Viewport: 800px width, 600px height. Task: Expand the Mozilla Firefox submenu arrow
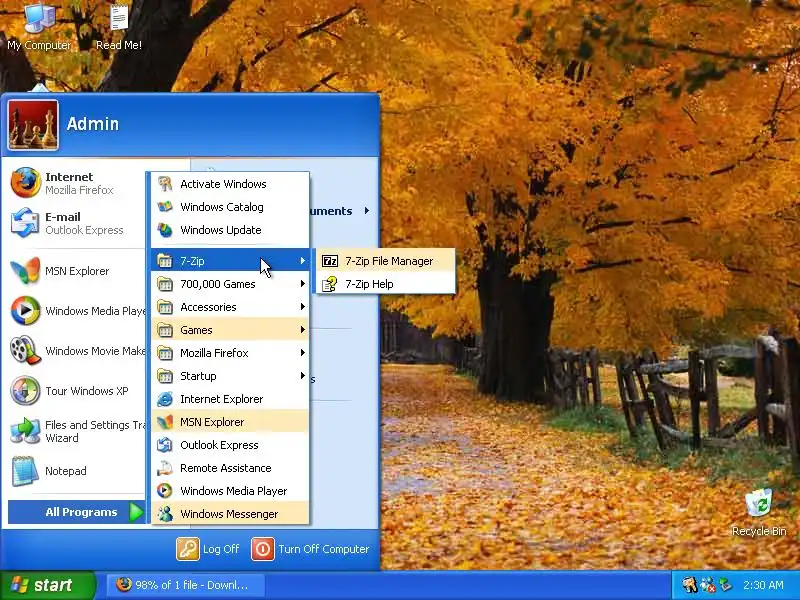click(x=303, y=353)
